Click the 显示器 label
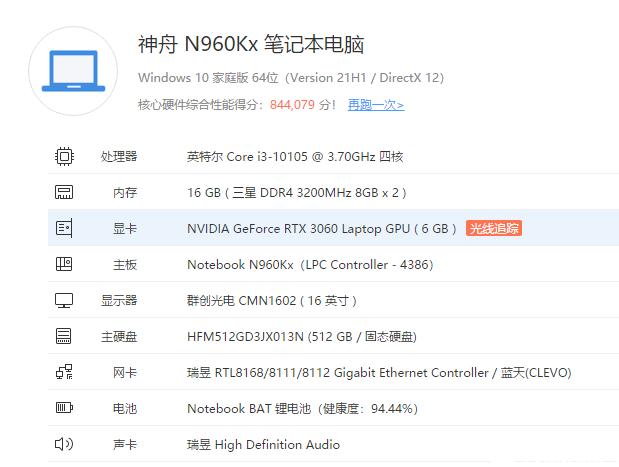The width and height of the screenshot is (619, 467). pyautogui.click(x=119, y=301)
